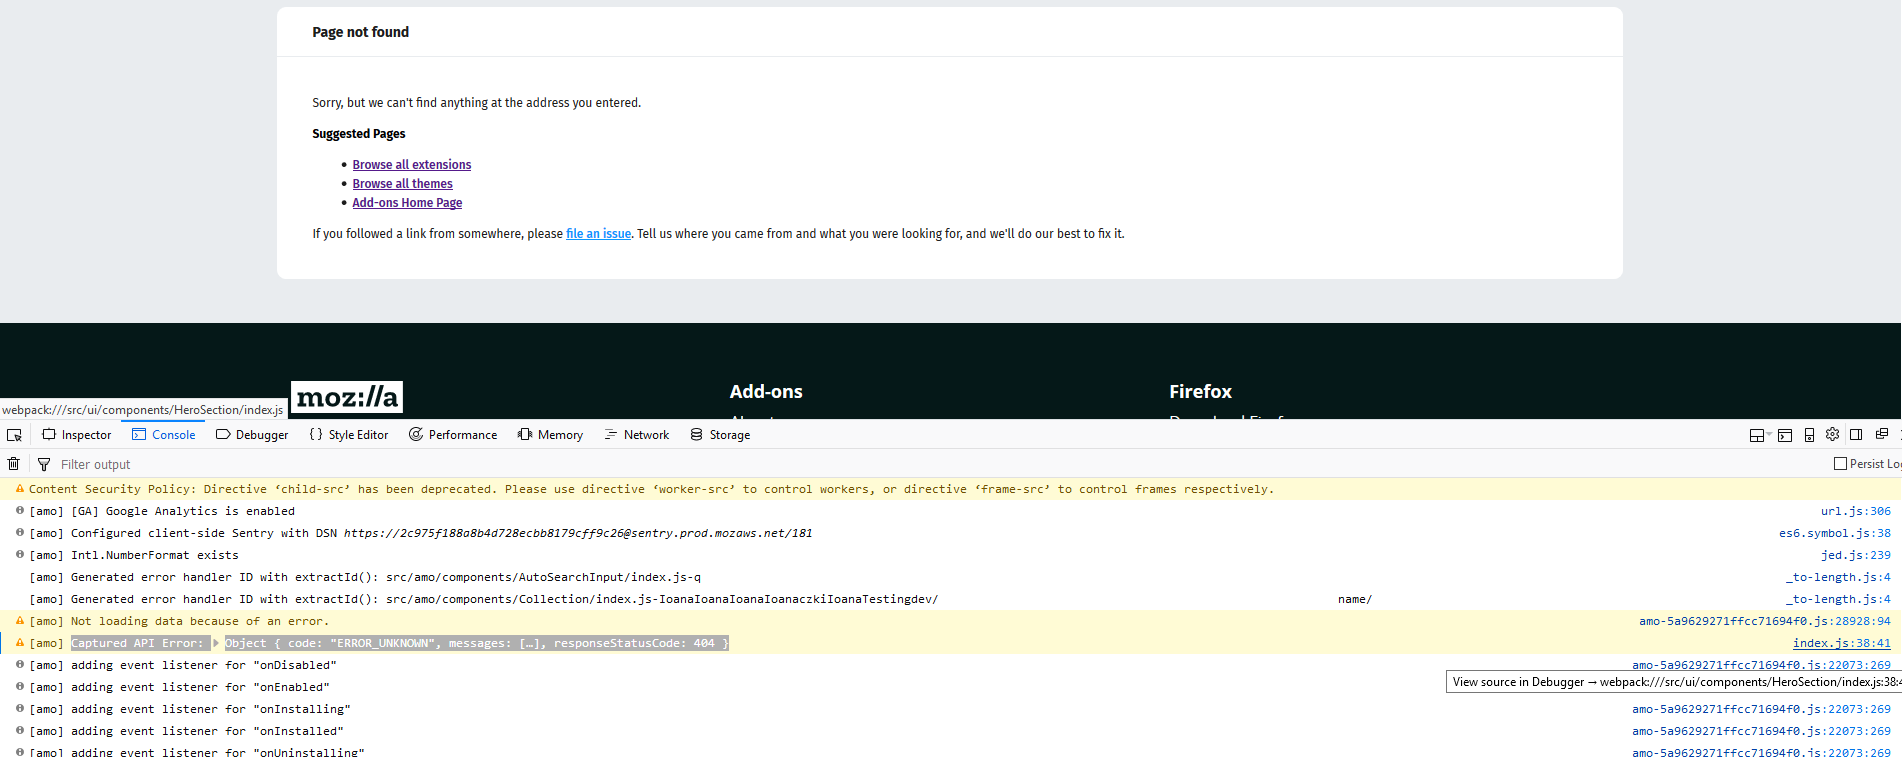This screenshot has height=757, width=1902.
Task: Click the filter funnel icon
Action: point(44,464)
